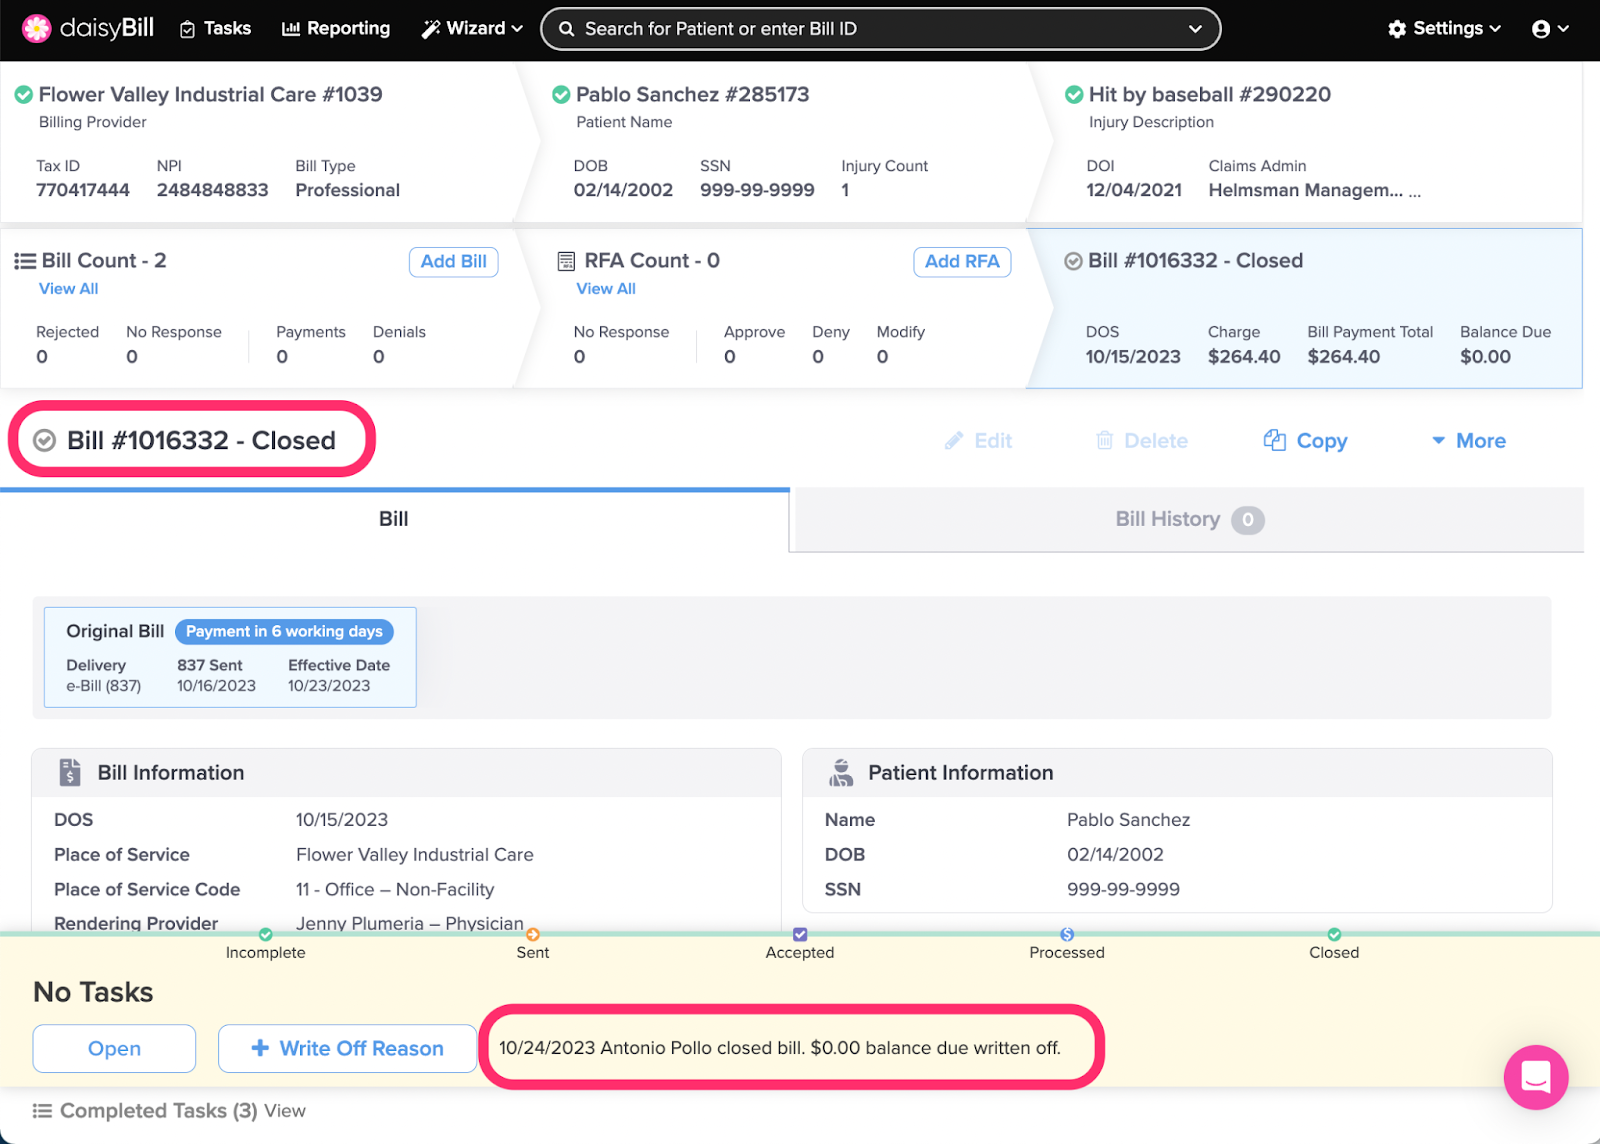
Task: Click the Balance Due $0.00 value
Action: [x=1485, y=357]
